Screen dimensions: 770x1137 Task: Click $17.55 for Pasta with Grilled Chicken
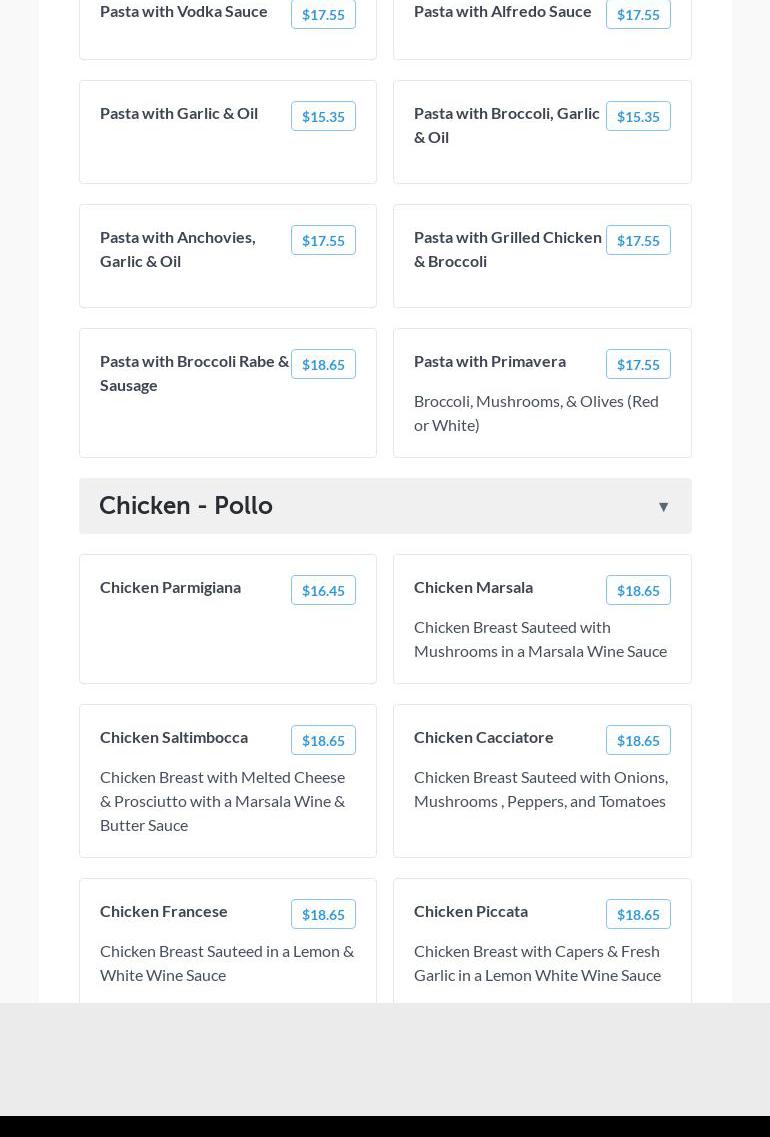tap(637, 241)
